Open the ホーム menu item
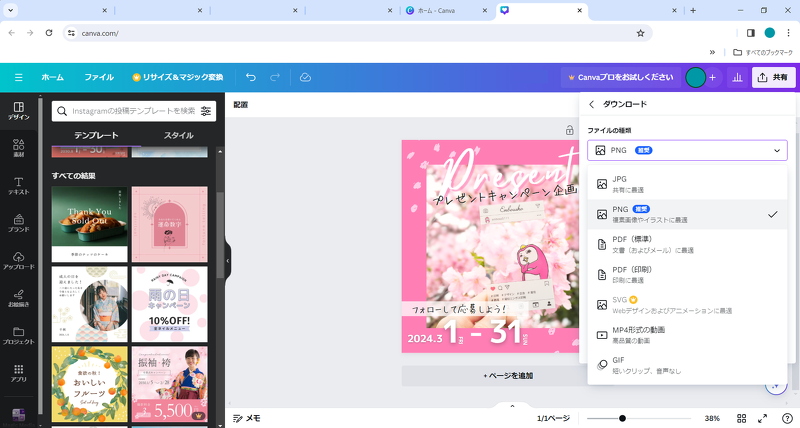 click(53, 78)
